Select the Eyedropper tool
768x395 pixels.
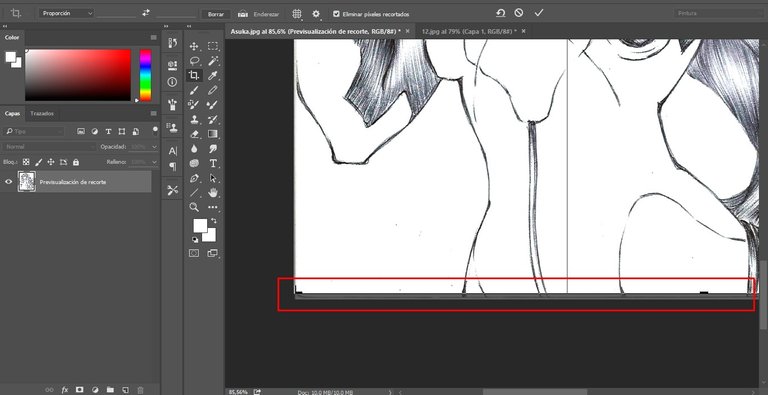click(213, 75)
